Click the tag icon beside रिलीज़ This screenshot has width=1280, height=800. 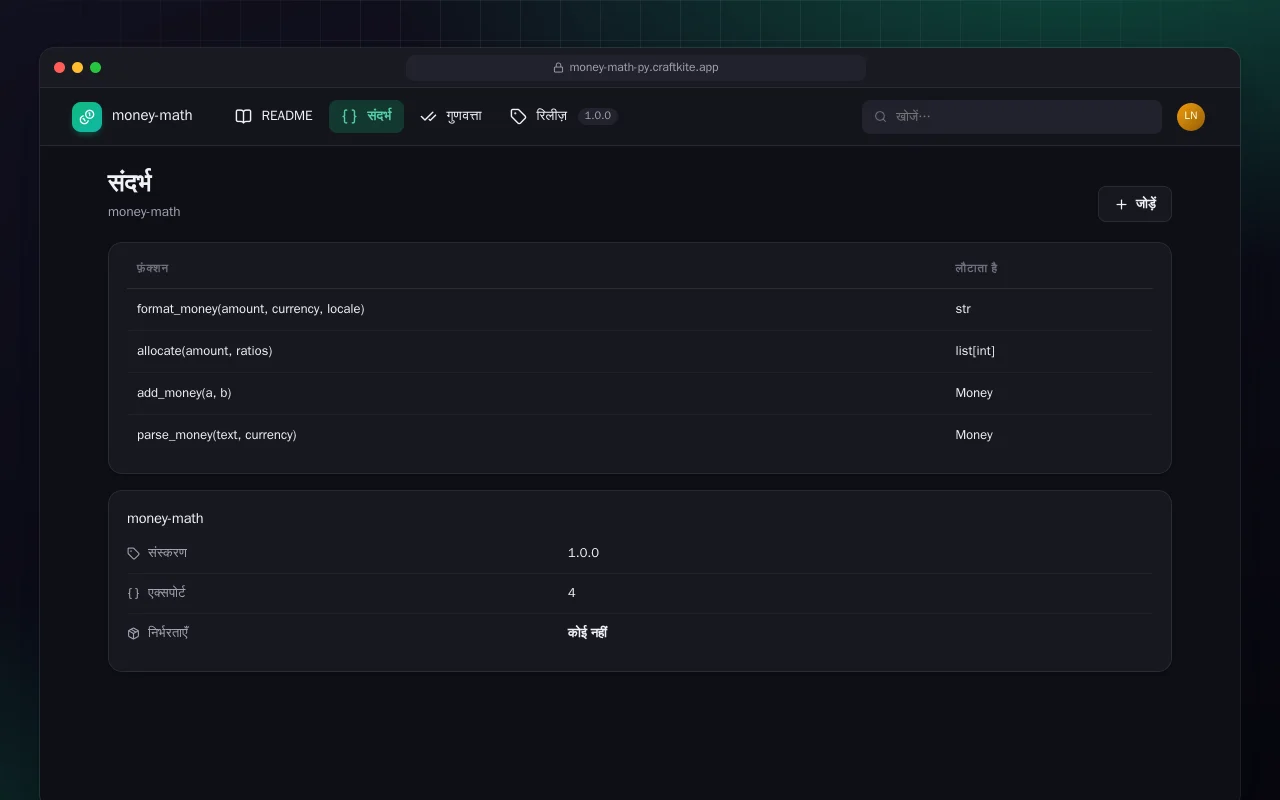click(518, 116)
